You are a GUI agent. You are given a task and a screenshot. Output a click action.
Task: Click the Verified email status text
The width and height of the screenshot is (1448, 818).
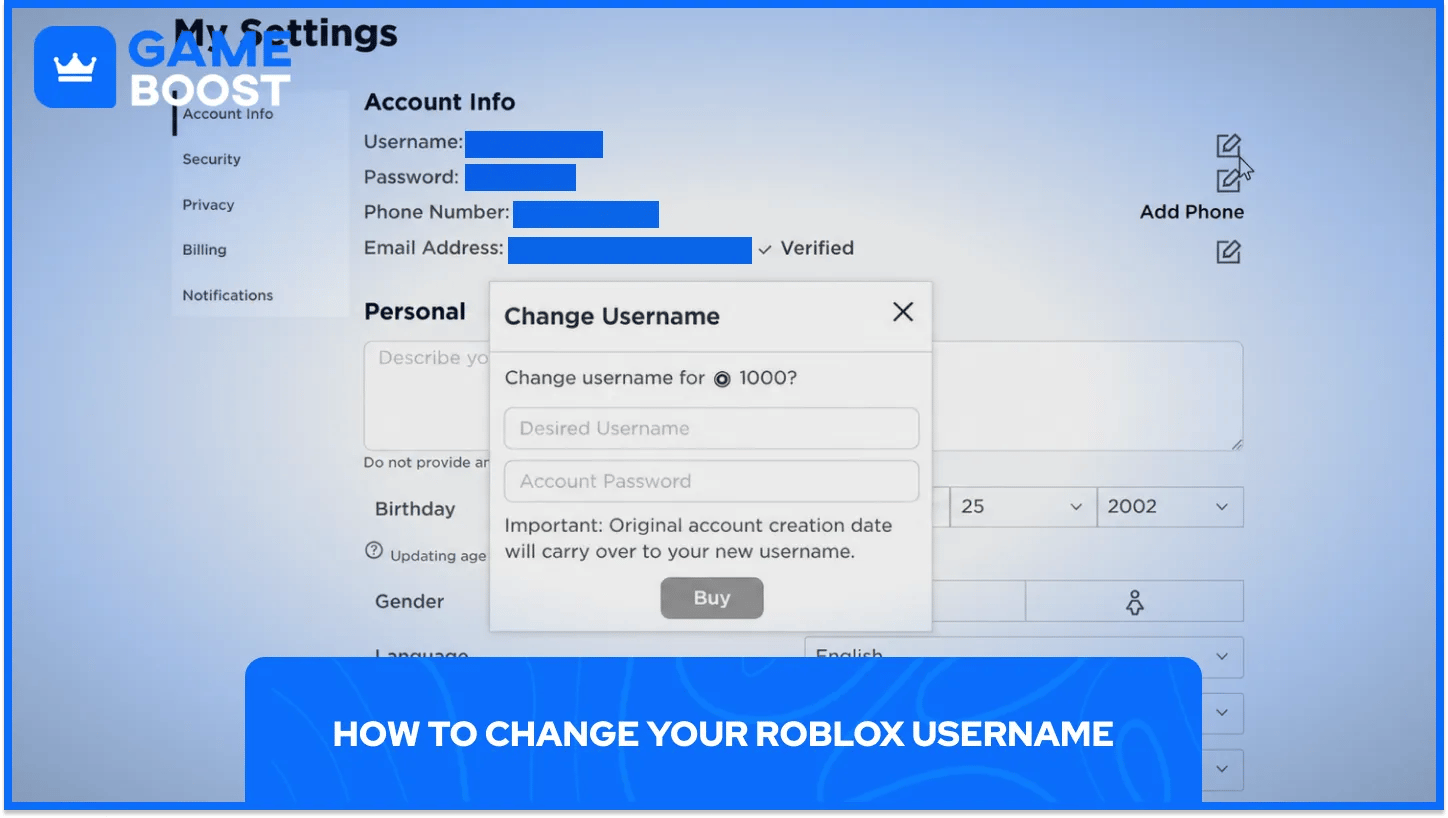click(x=817, y=248)
